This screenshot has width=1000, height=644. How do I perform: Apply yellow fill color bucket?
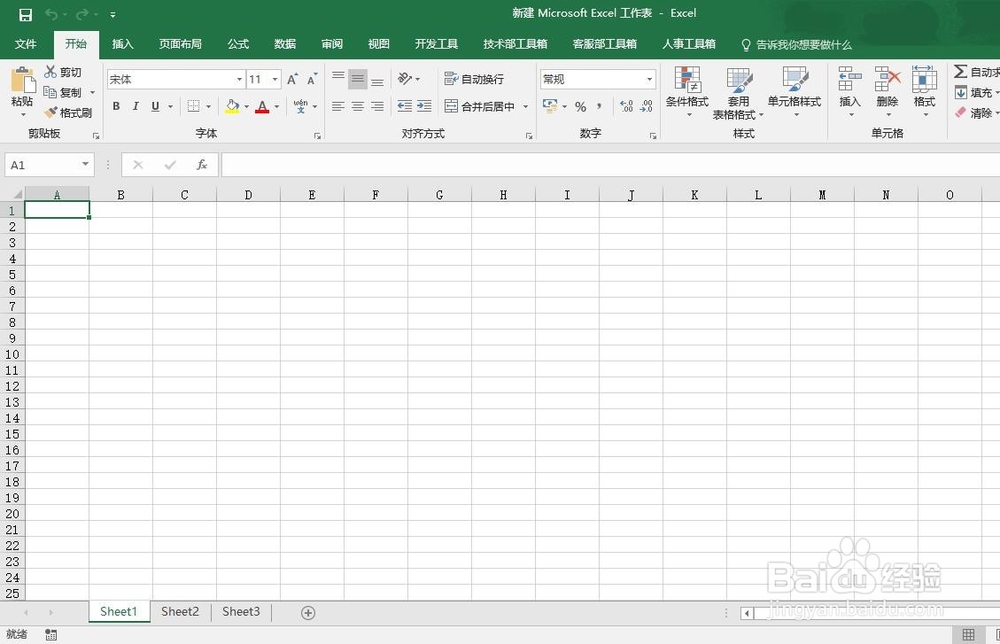pyautogui.click(x=232, y=106)
